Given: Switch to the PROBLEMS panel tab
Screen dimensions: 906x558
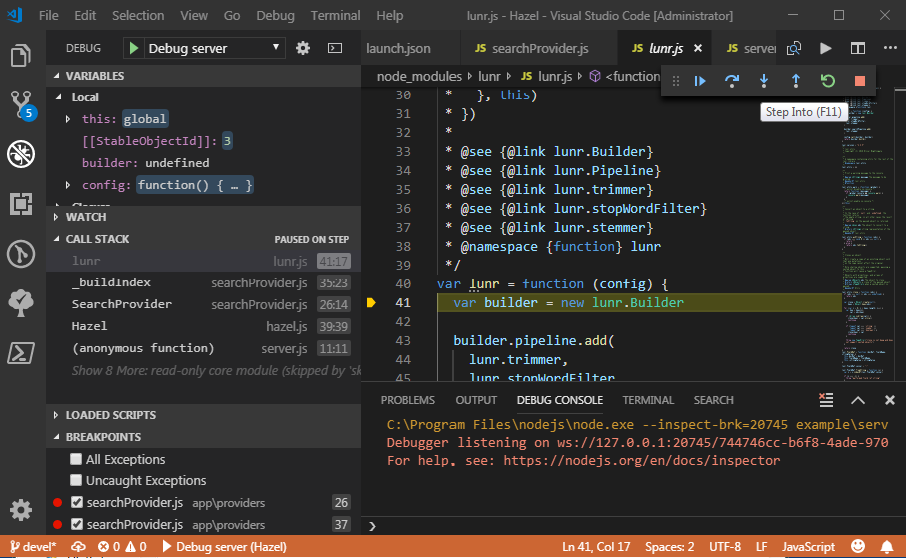Looking at the screenshot, I should pos(407,400).
